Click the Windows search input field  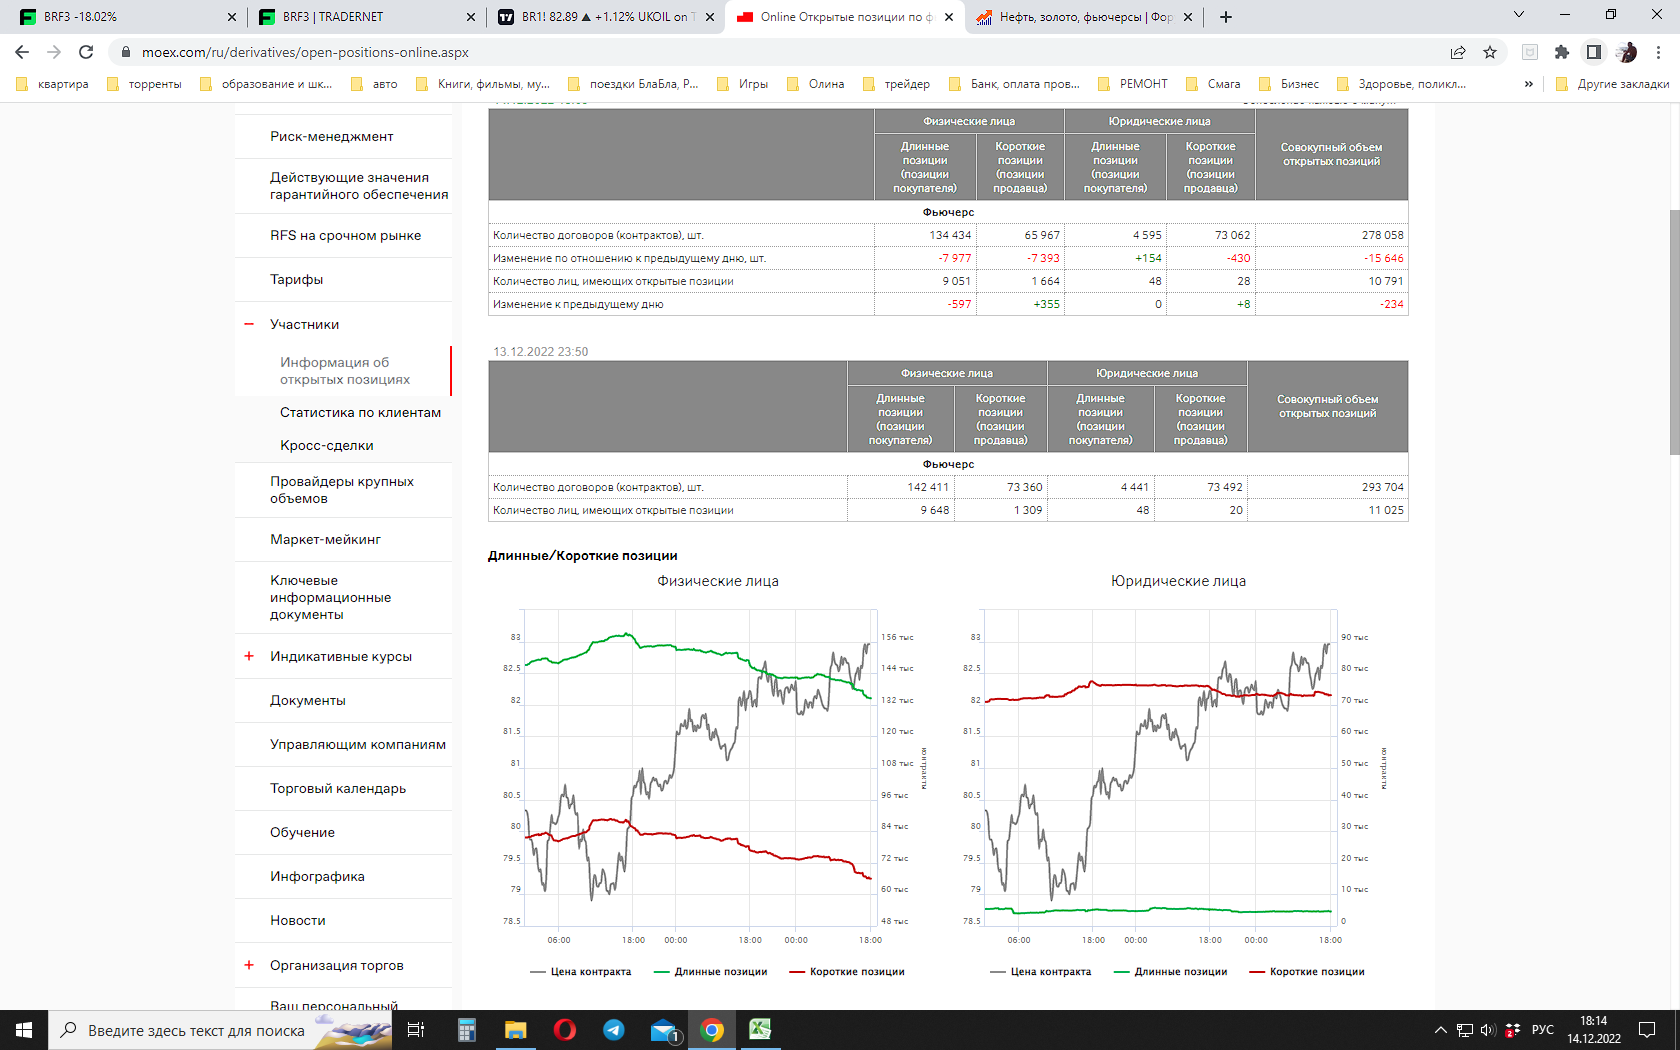point(195,1030)
